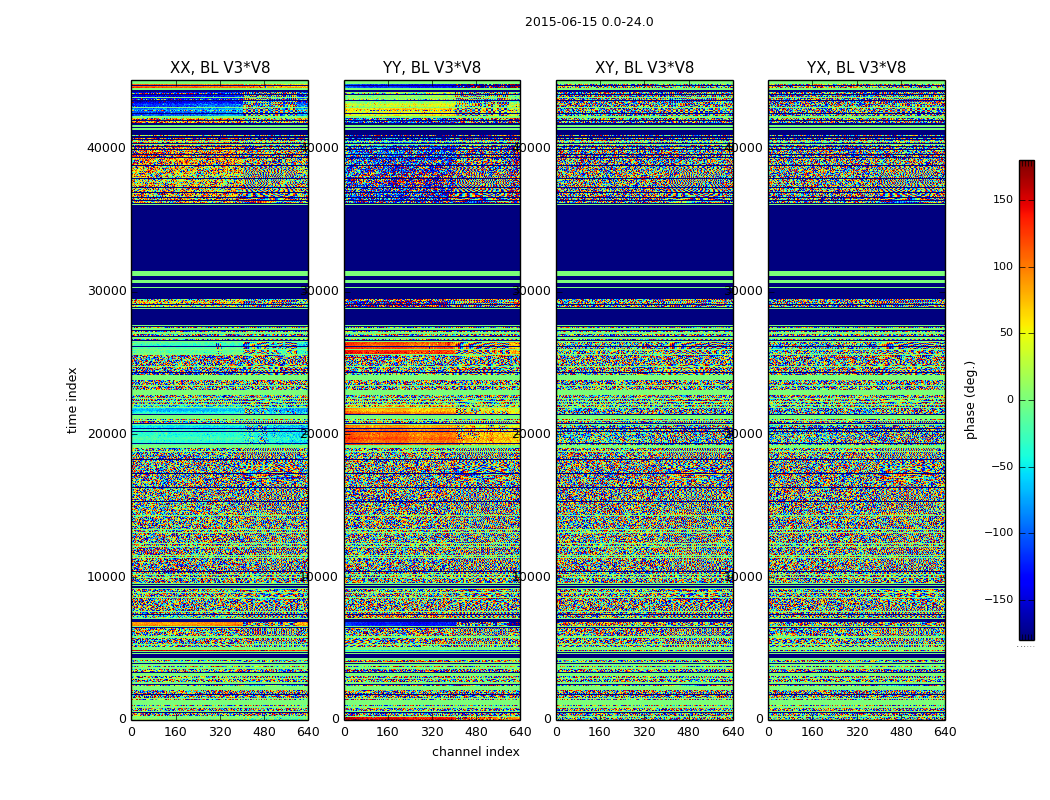Viewport: 1050px width, 800px height.
Task: Click colorbar tick label 0
Action: 1010,400
